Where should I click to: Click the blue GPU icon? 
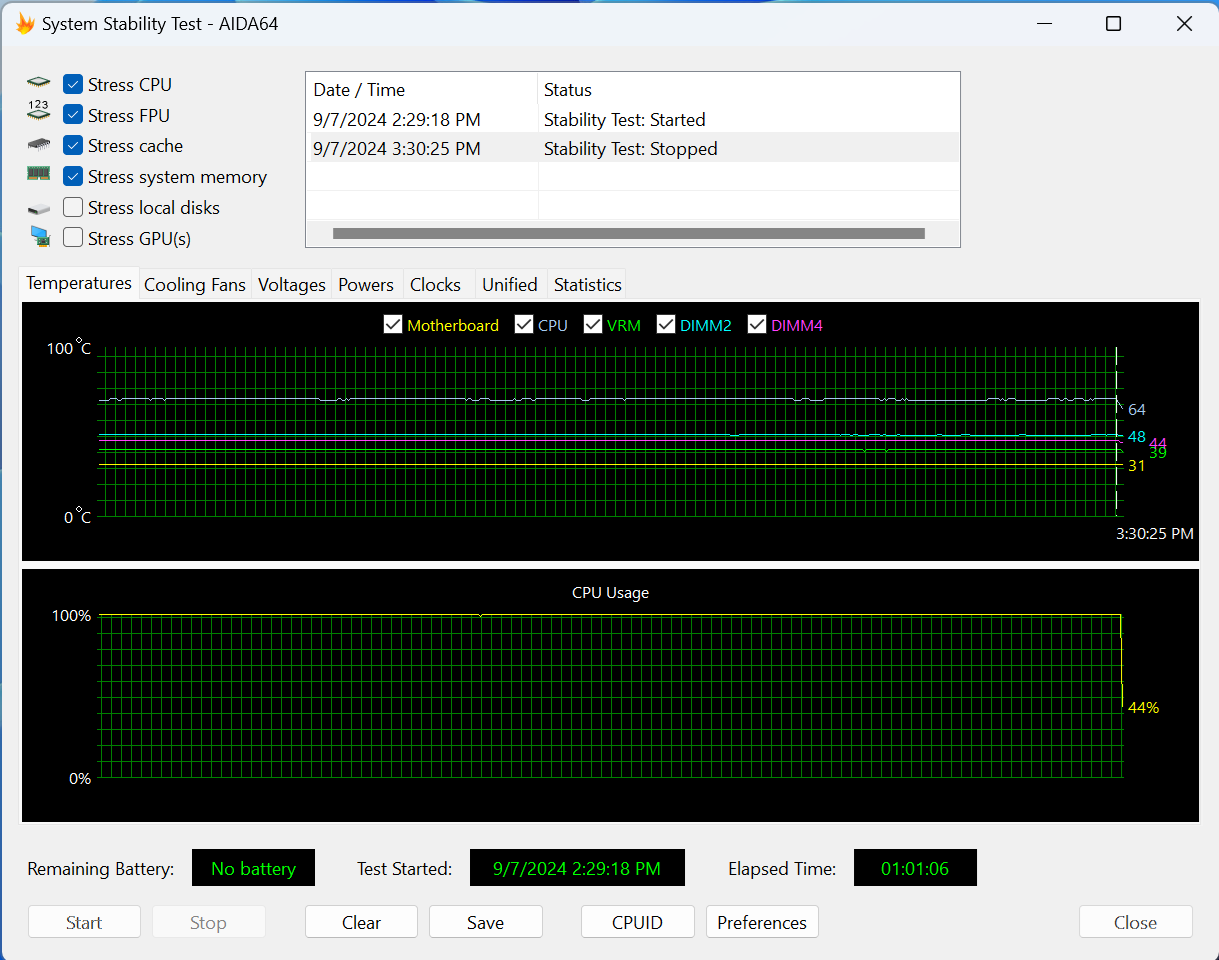tap(38, 237)
